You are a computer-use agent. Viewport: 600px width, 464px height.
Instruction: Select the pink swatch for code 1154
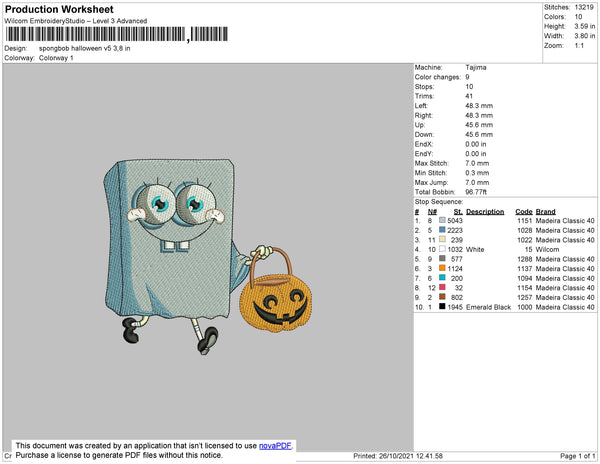[x=442, y=287]
